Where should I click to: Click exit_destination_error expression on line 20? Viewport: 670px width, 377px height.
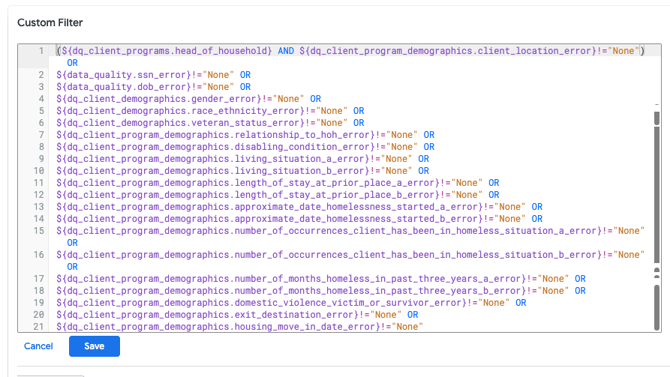click(229, 314)
